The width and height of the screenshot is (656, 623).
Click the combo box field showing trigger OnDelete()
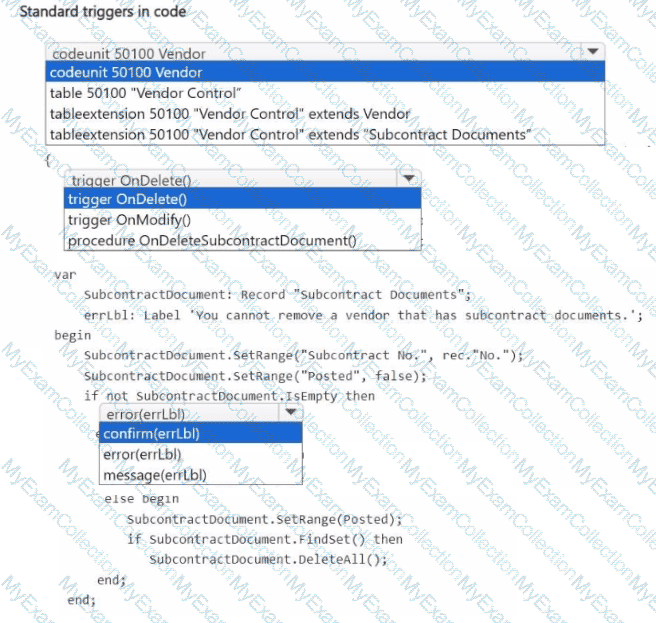tap(230, 180)
